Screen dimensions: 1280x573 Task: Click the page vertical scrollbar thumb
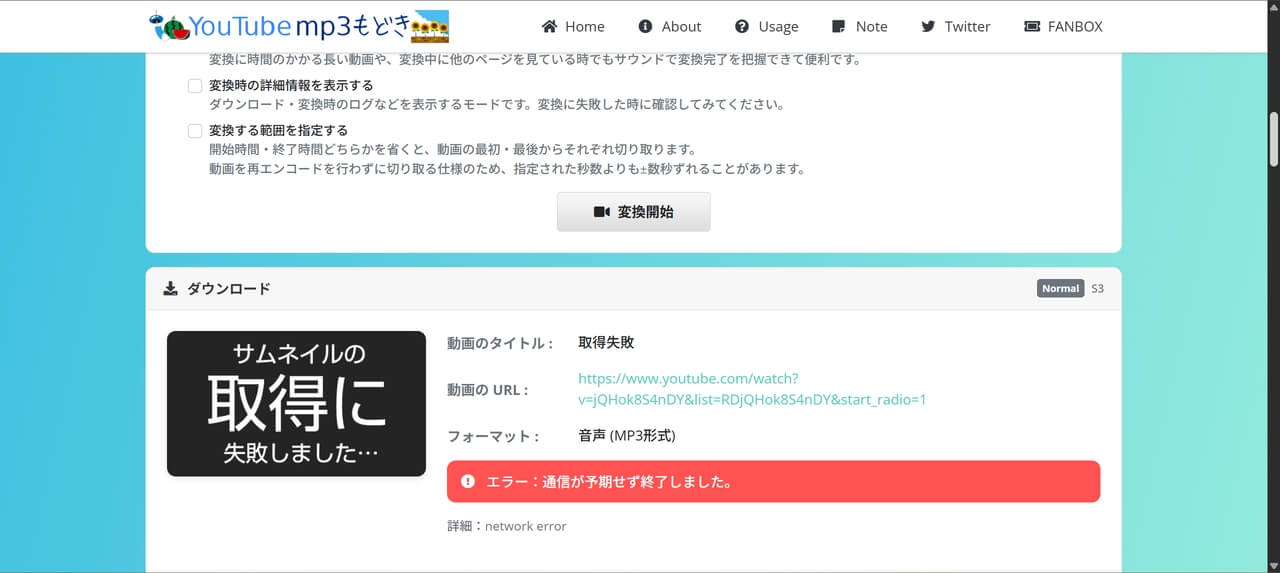[x=1274, y=139]
